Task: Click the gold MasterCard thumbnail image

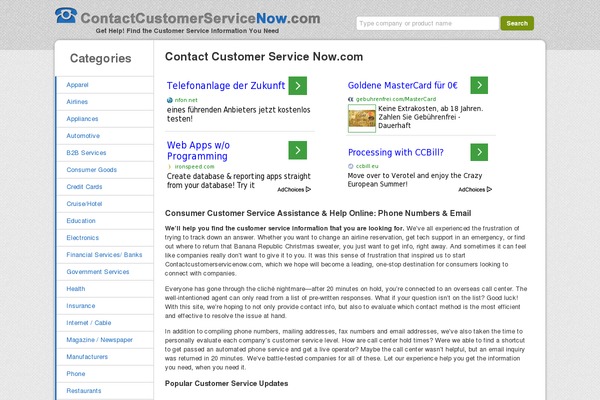Action: [362, 118]
